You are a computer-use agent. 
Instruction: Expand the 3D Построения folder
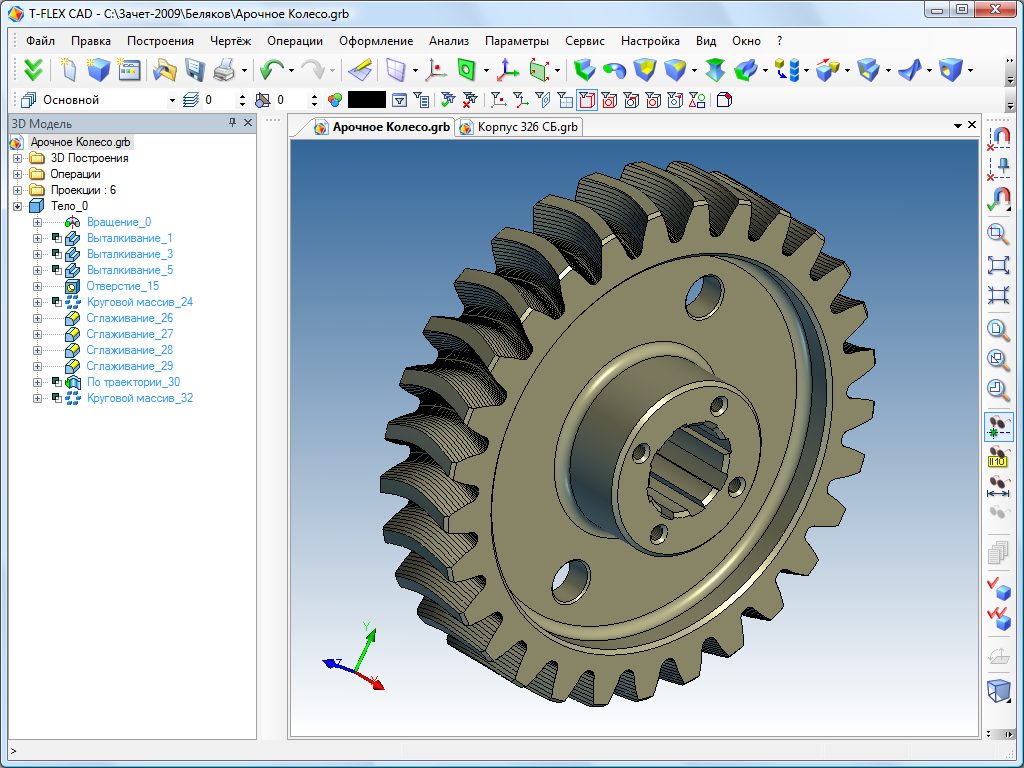[17, 158]
